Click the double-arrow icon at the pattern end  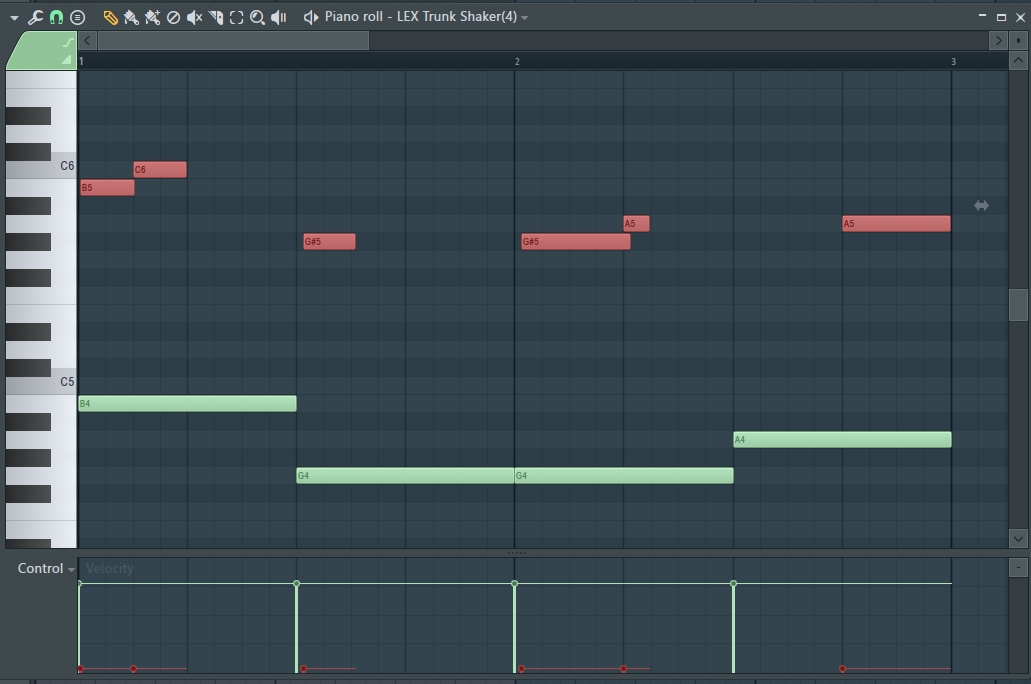pyautogui.click(x=981, y=206)
